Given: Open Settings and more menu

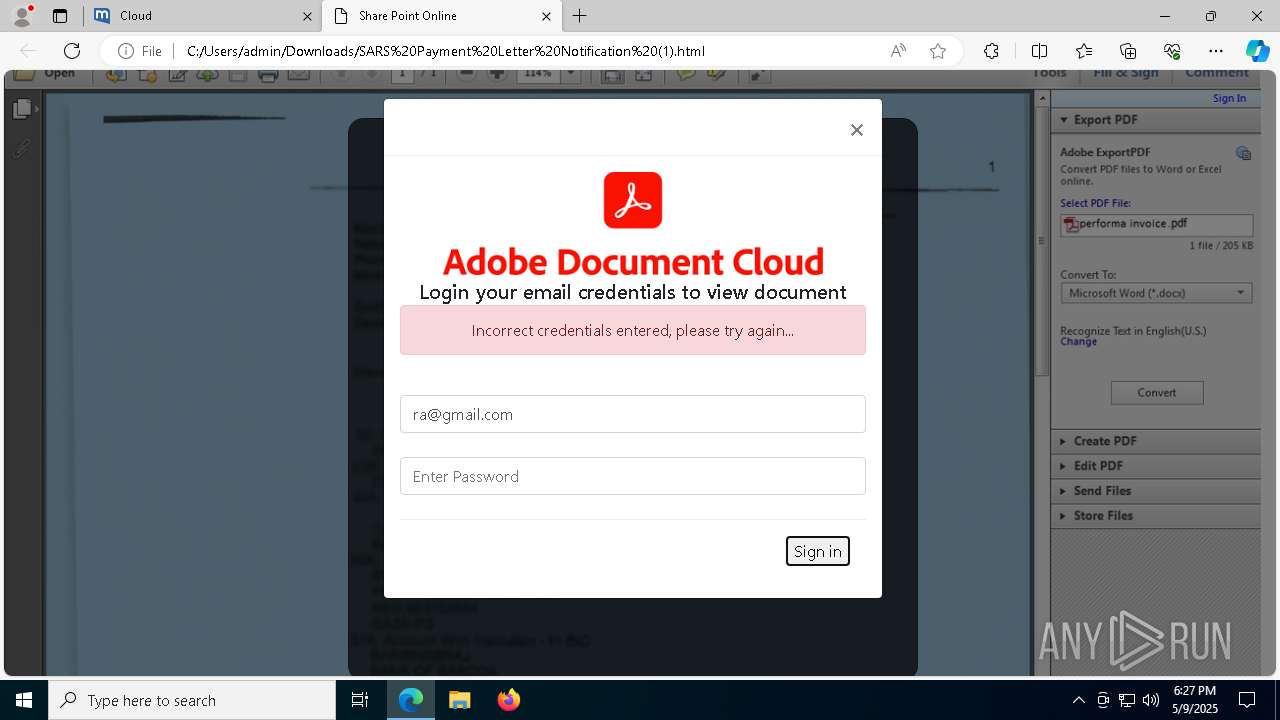Looking at the screenshot, I should (x=1216, y=51).
